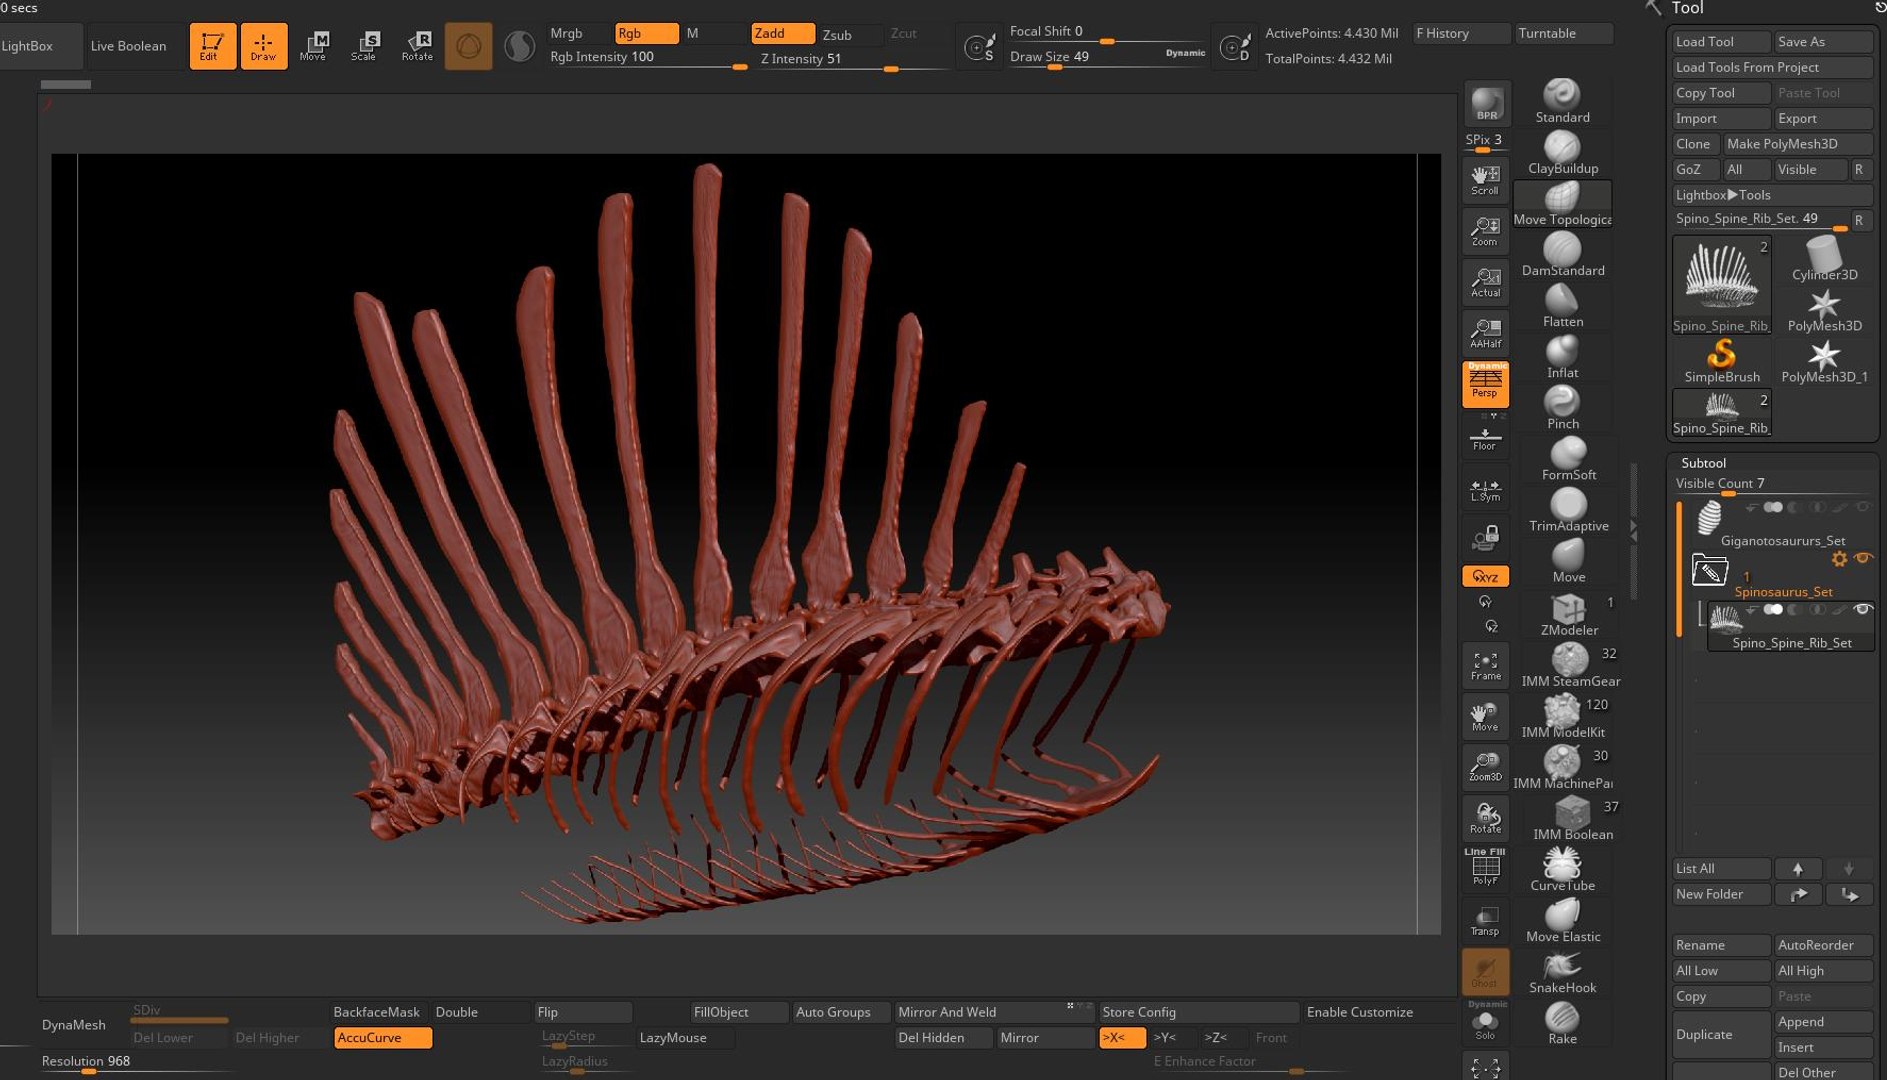
Task: Open Lightbox Tools browser
Action: point(1772,195)
